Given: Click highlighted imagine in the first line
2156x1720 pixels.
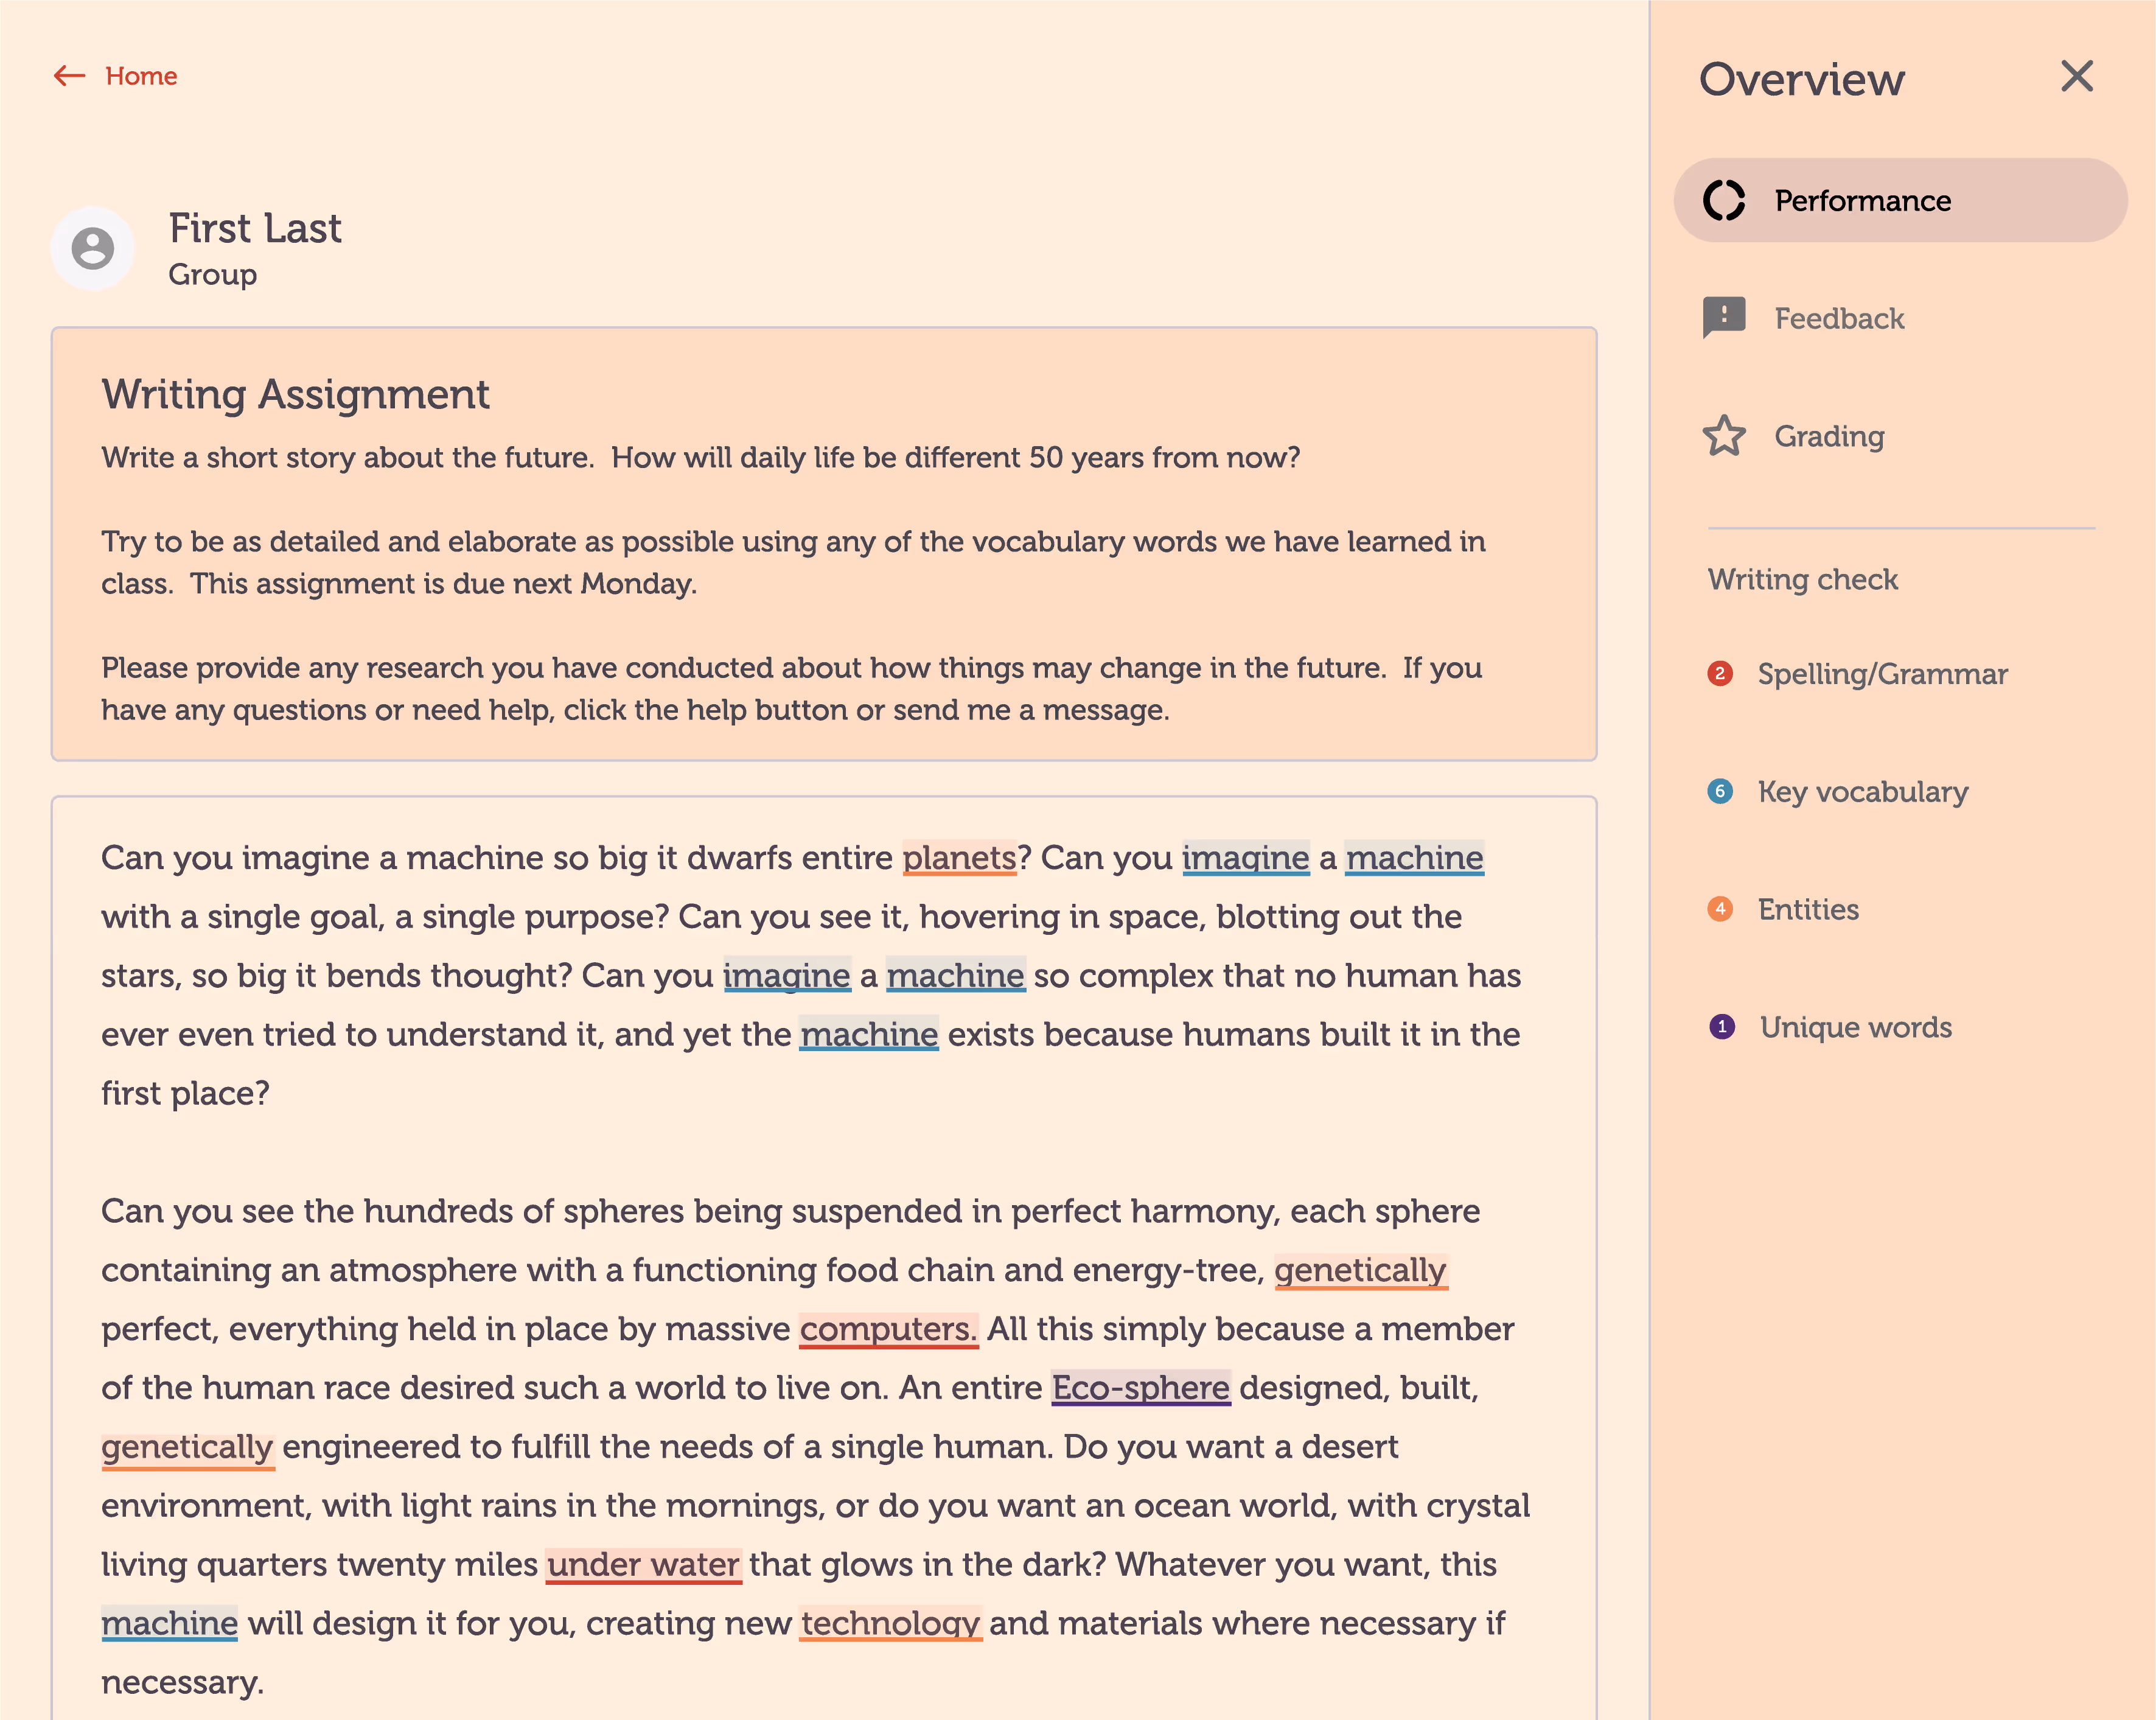Looking at the screenshot, I should click(x=1245, y=858).
